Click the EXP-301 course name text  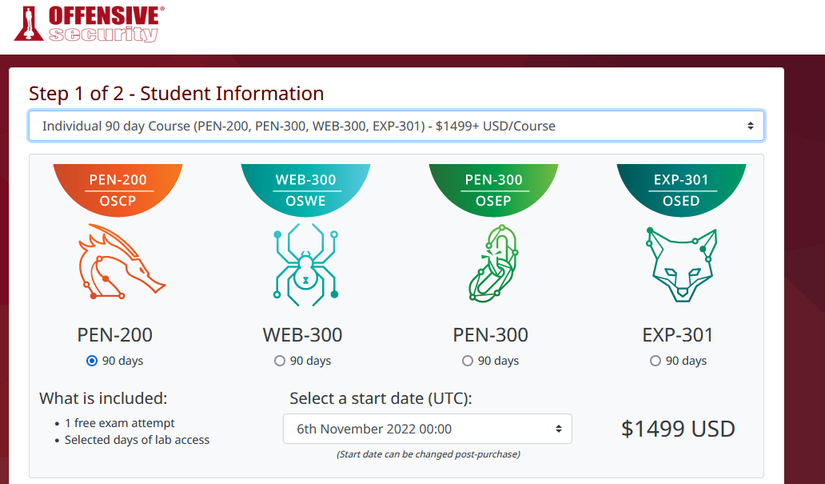[680, 335]
